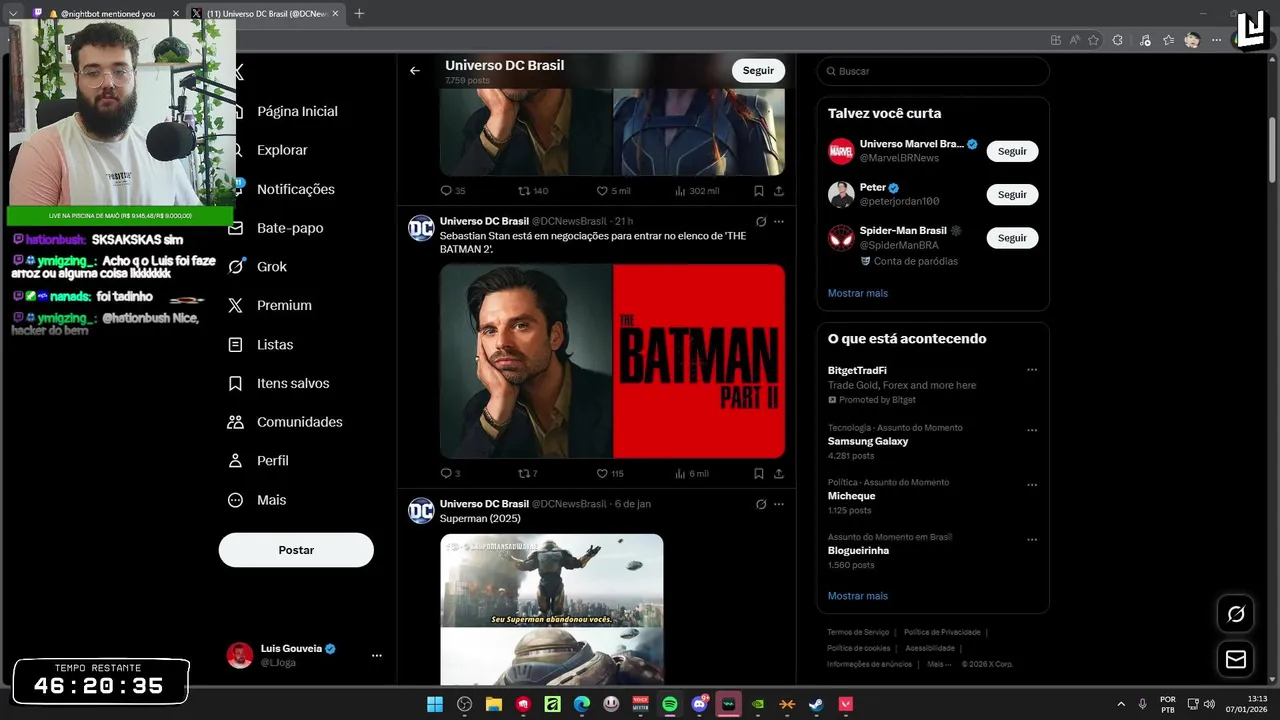
Task: Go back using arrow beside Universo DC Brasil
Action: click(415, 71)
